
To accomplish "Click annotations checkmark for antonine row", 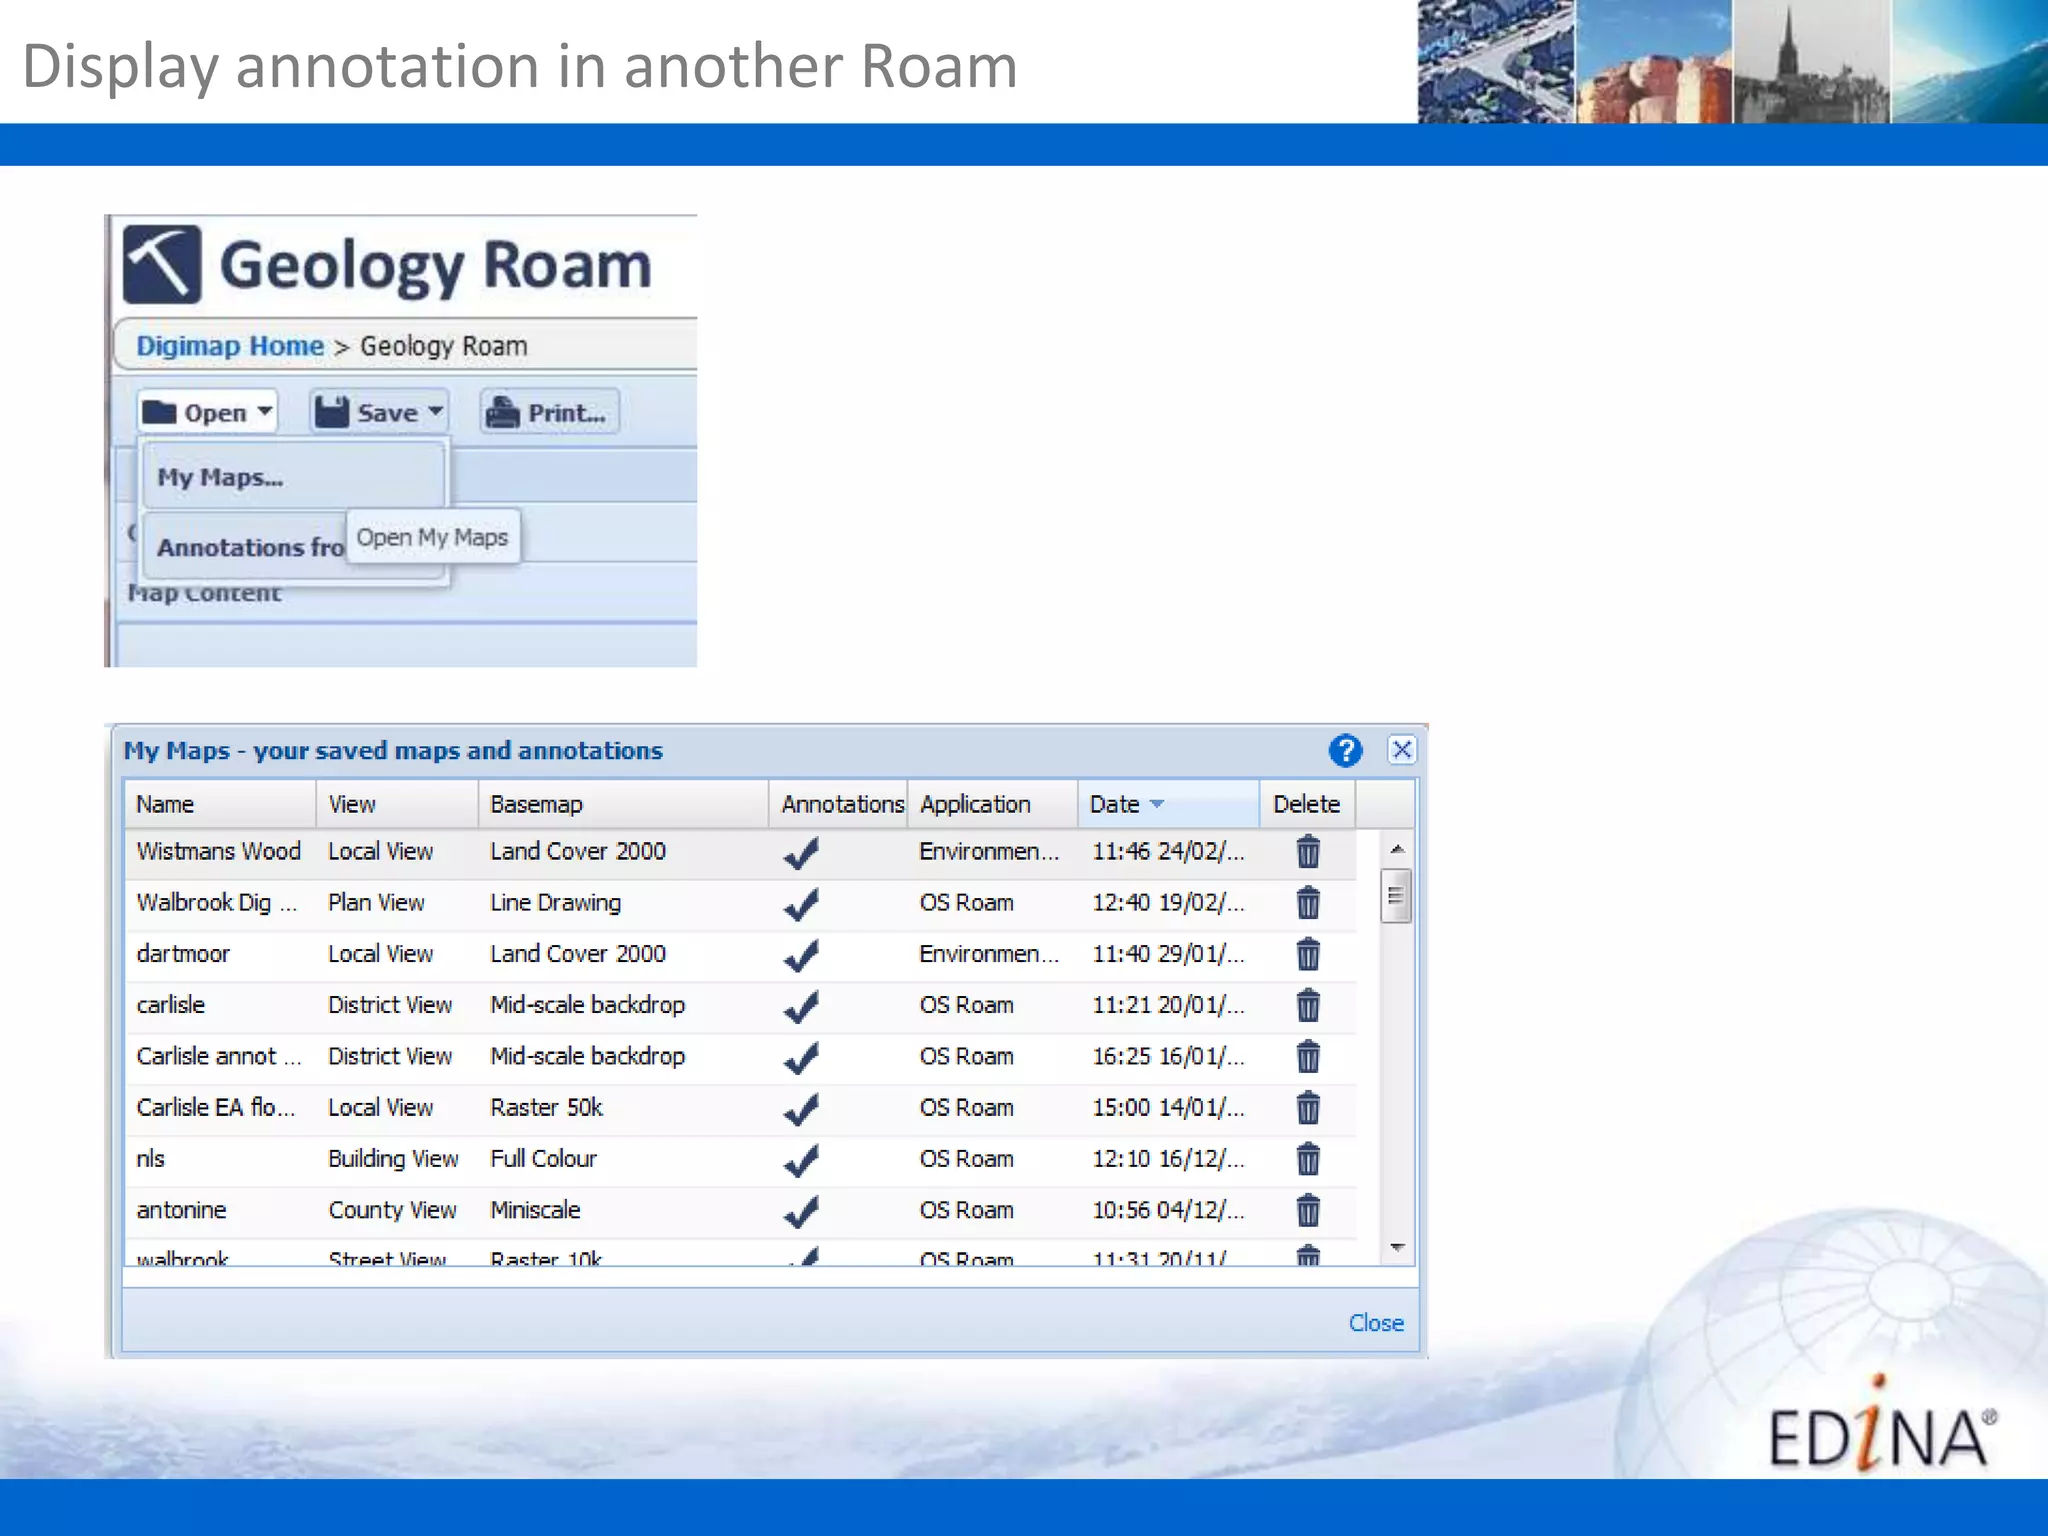I will pos(801,1211).
